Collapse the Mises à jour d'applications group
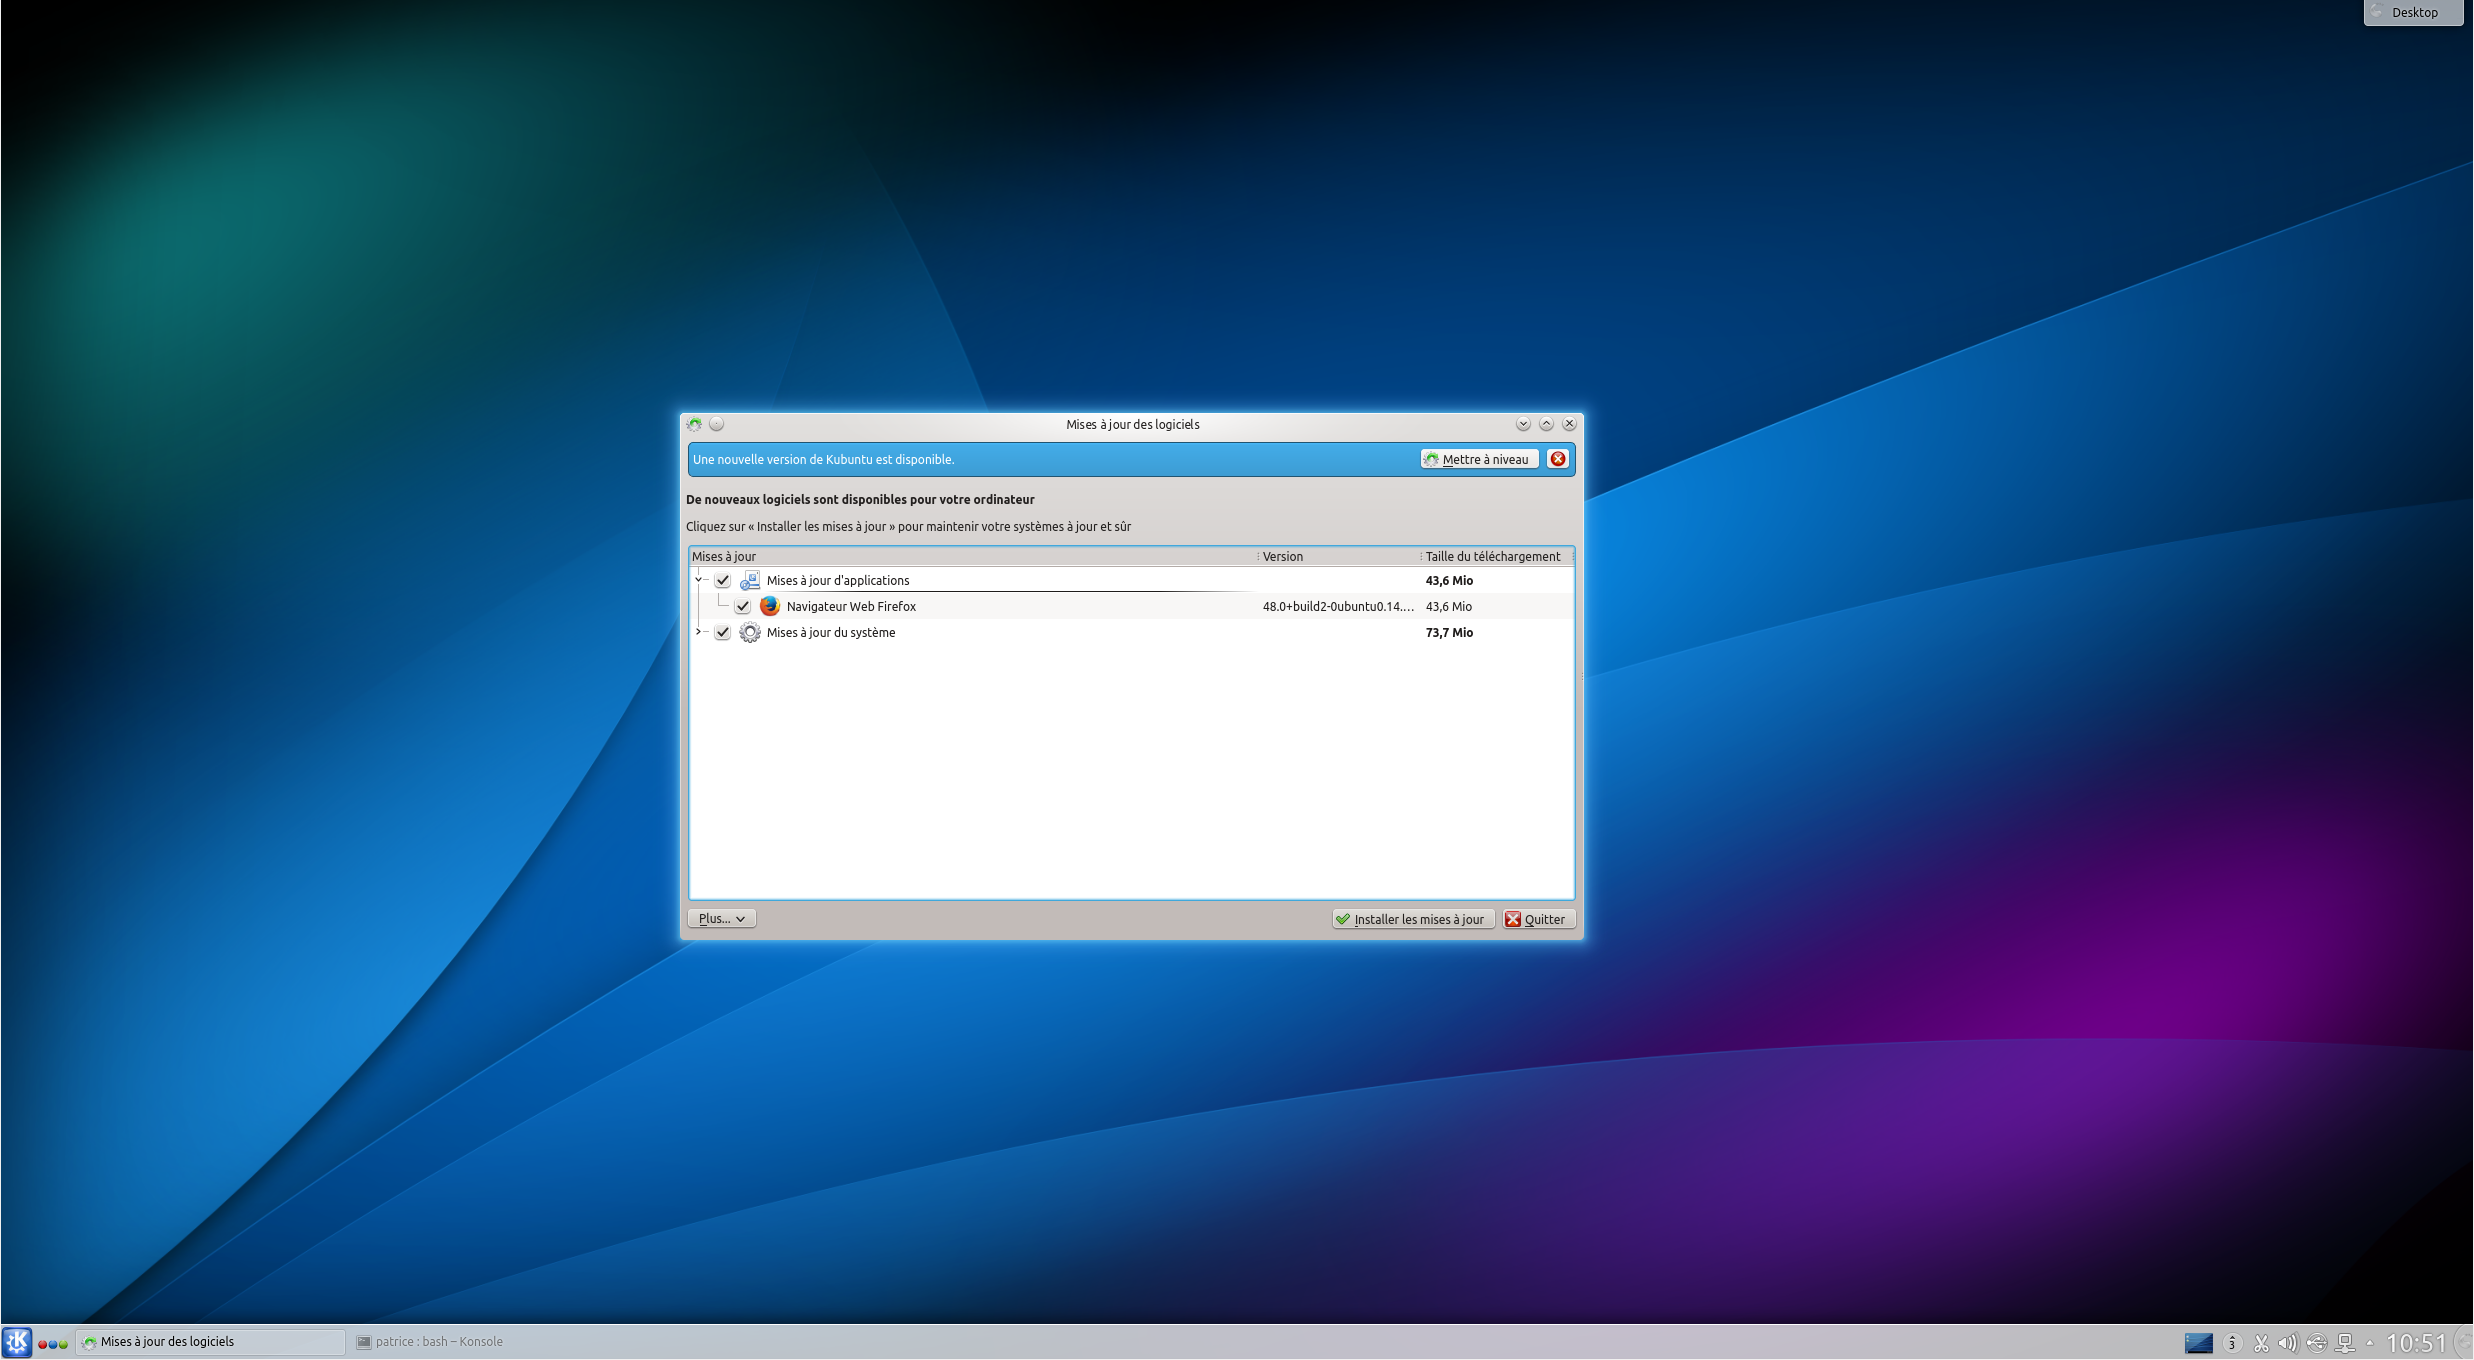Viewport: 2474px width, 1360px height. click(699, 580)
